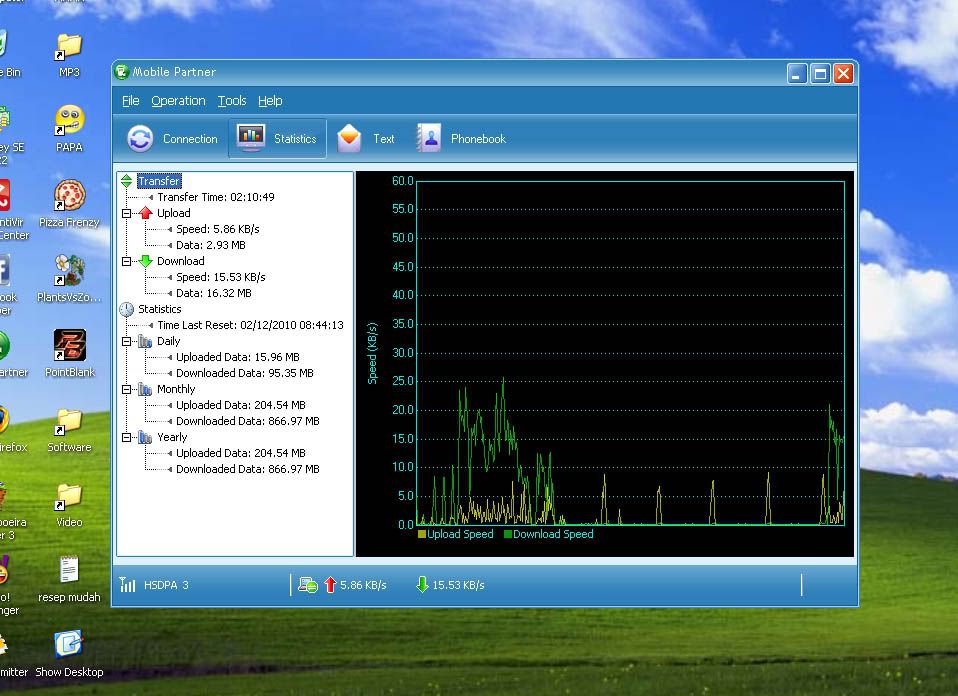Select 'Downloaded Data: 866.97 MB' under Yearly
This screenshot has width=958, height=696.
coord(247,469)
